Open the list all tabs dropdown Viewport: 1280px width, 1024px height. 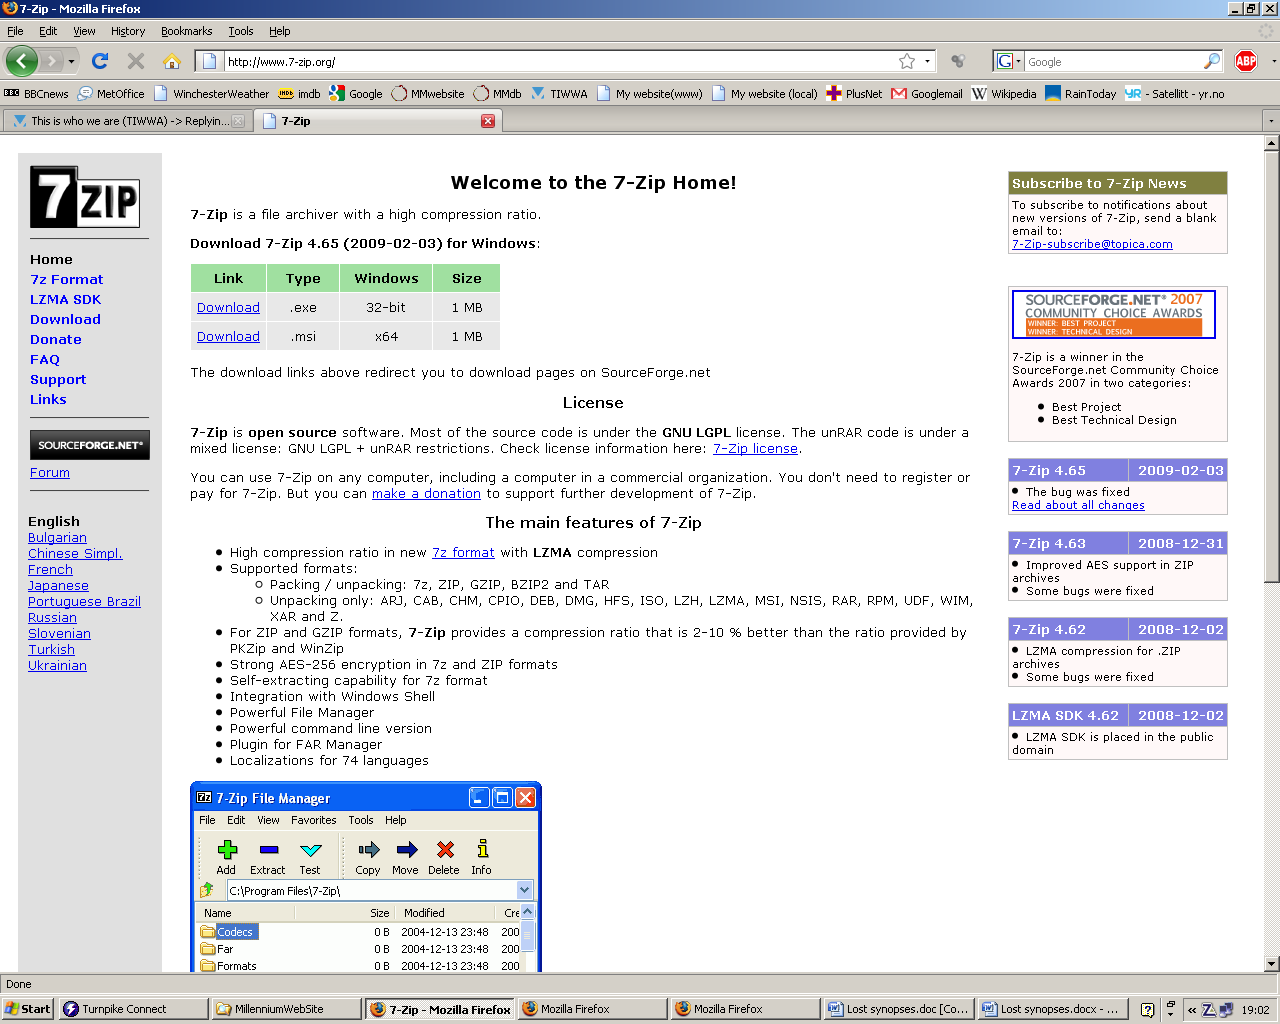[1271, 121]
